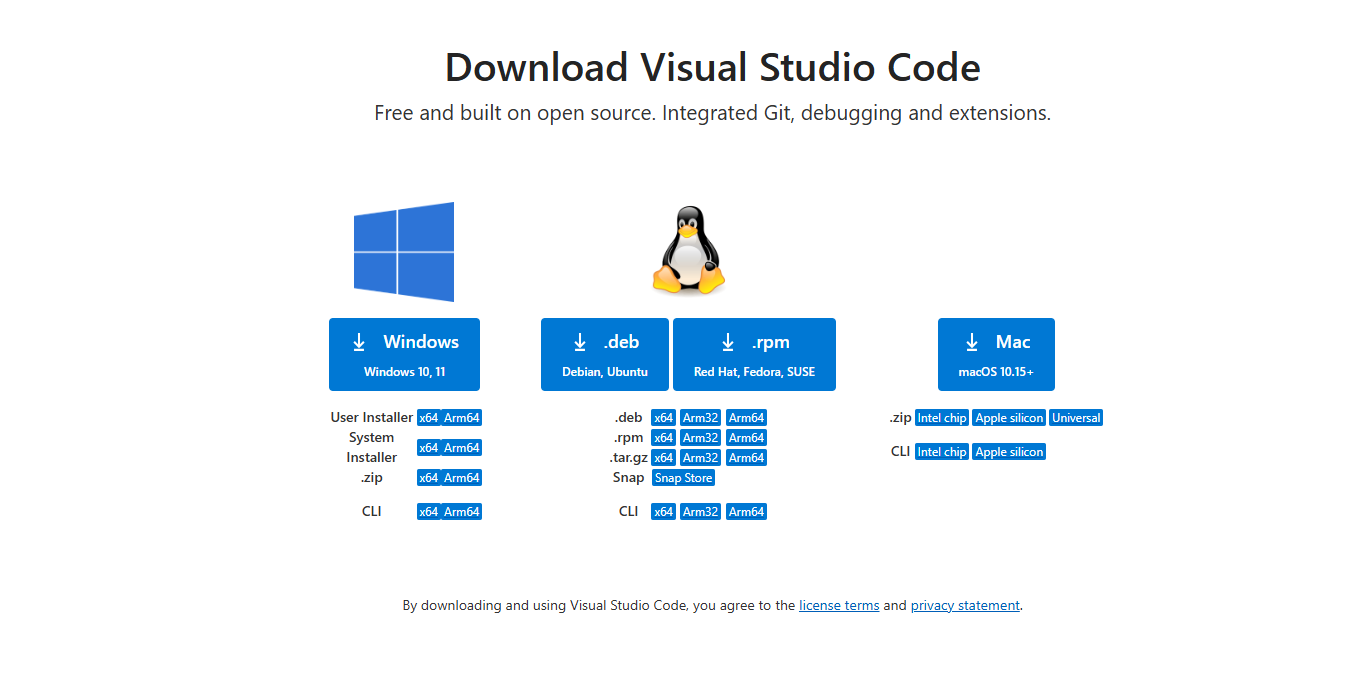The width and height of the screenshot is (1346, 698).
Task: Pick the Linux .deb Arm32 link
Action: [x=700, y=418]
